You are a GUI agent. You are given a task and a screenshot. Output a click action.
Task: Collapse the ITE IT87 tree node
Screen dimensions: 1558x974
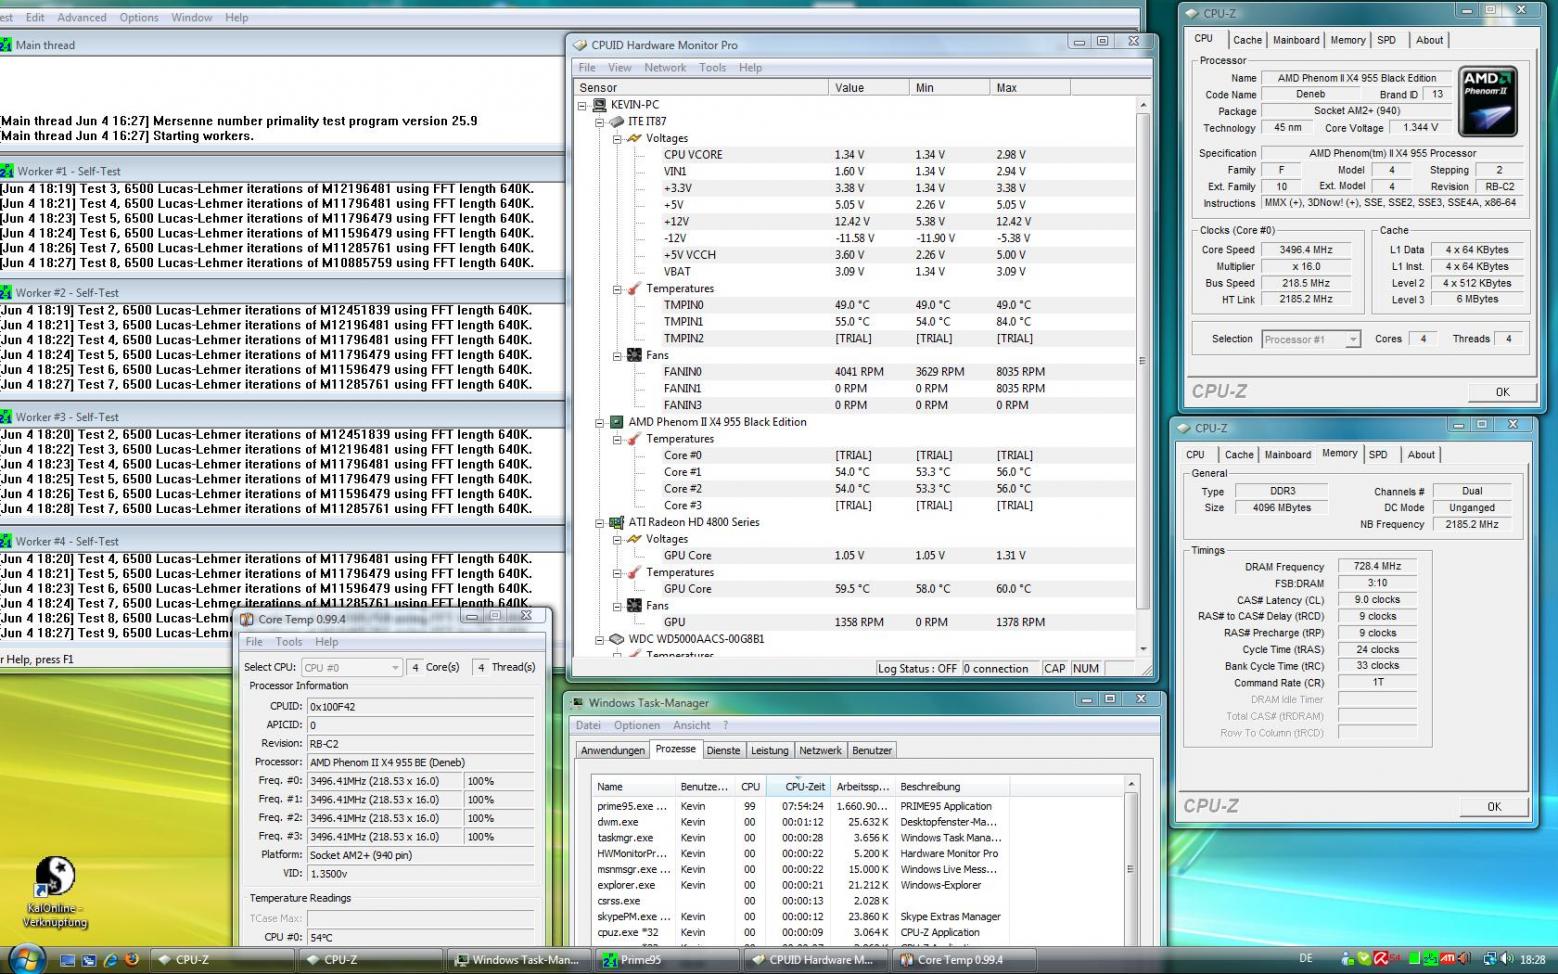tap(600, 122)
